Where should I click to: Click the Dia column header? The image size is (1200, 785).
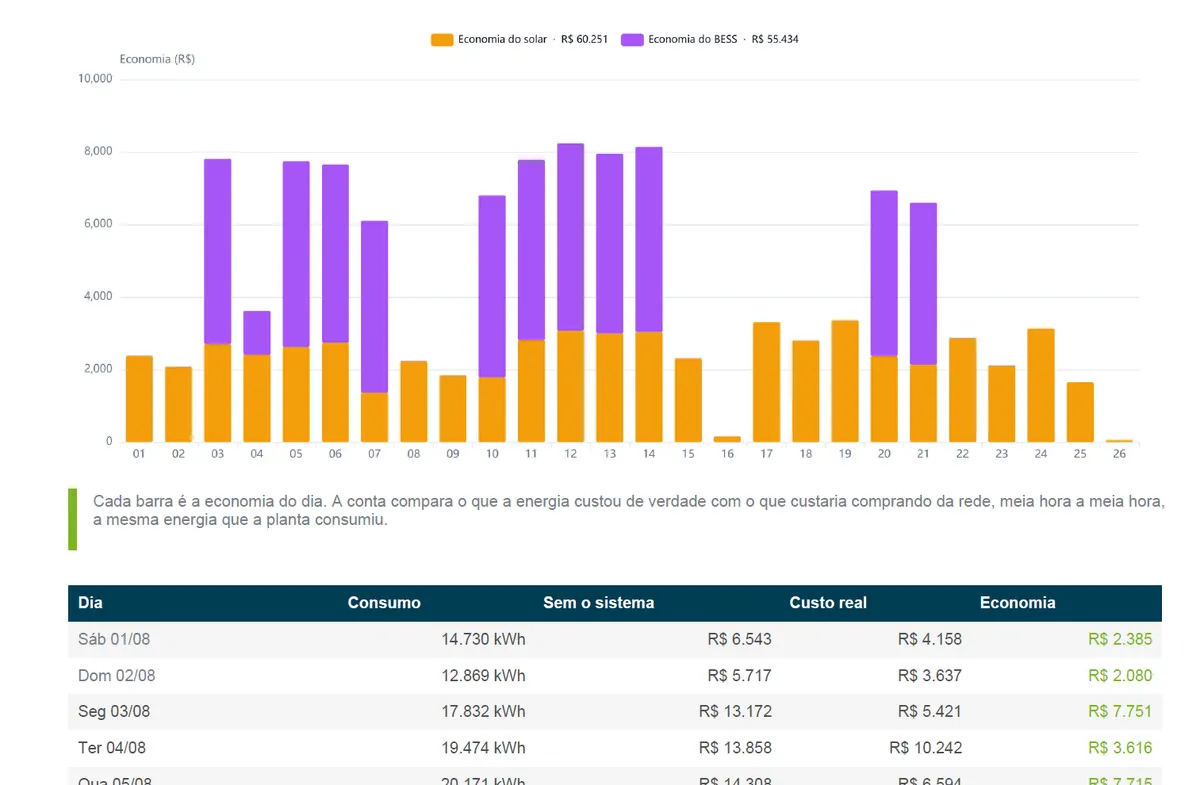click(91, 603)
